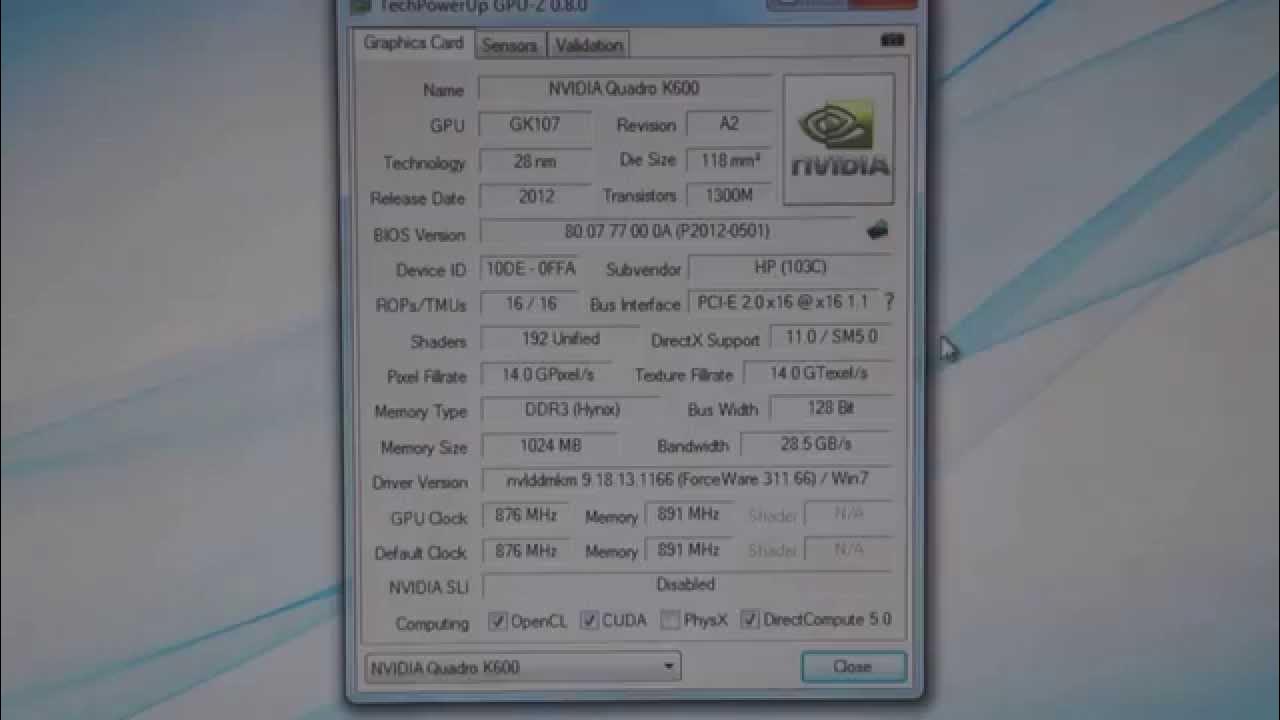1280x720 pixels.
Task: Click the Bandwidth field 28.5 GB/s
Action: tap(816, 443)
